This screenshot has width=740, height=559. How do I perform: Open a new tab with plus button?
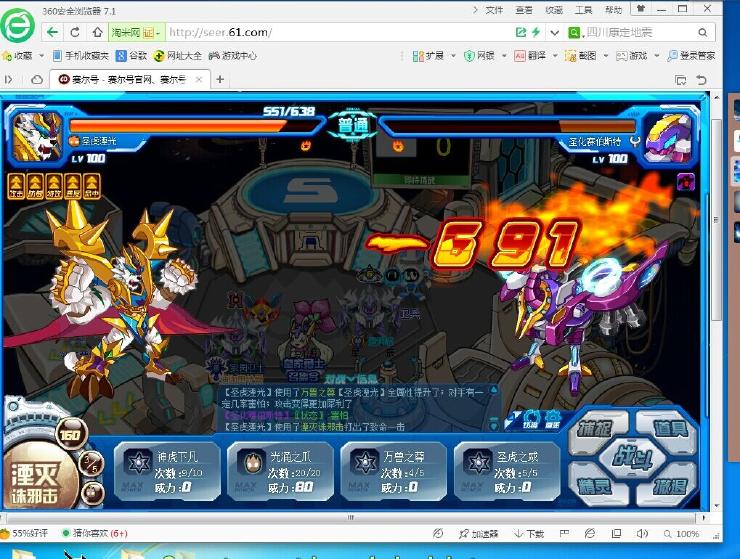click(x=220, y=79)
